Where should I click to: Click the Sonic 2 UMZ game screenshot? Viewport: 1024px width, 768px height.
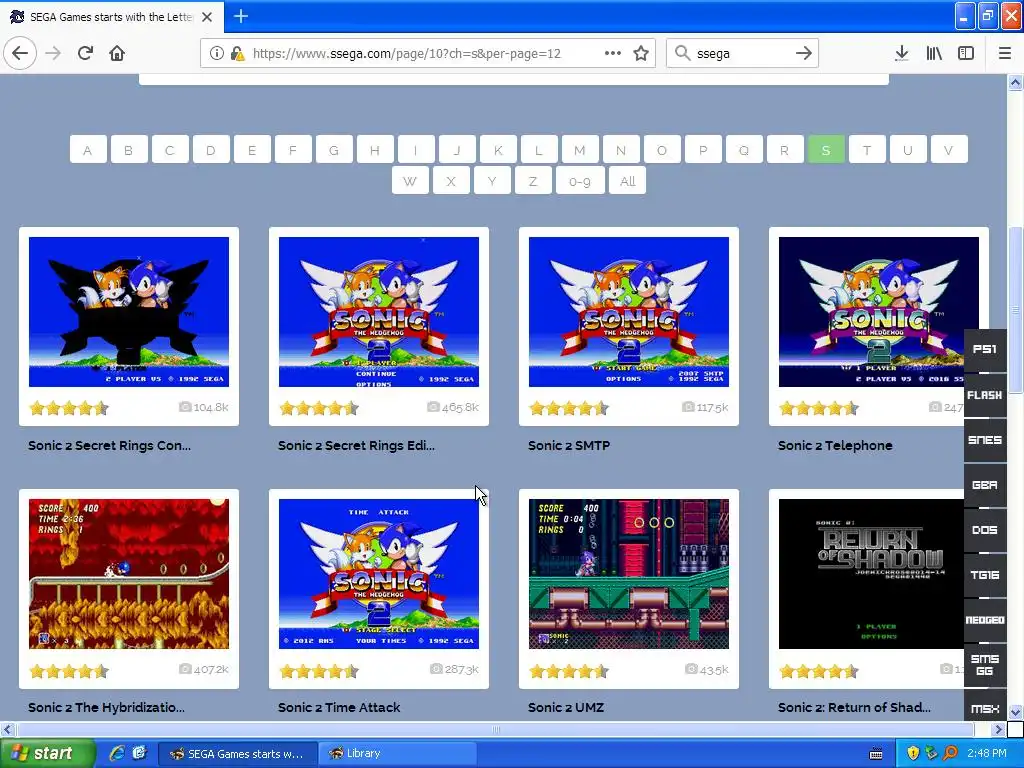click(628, 574)
